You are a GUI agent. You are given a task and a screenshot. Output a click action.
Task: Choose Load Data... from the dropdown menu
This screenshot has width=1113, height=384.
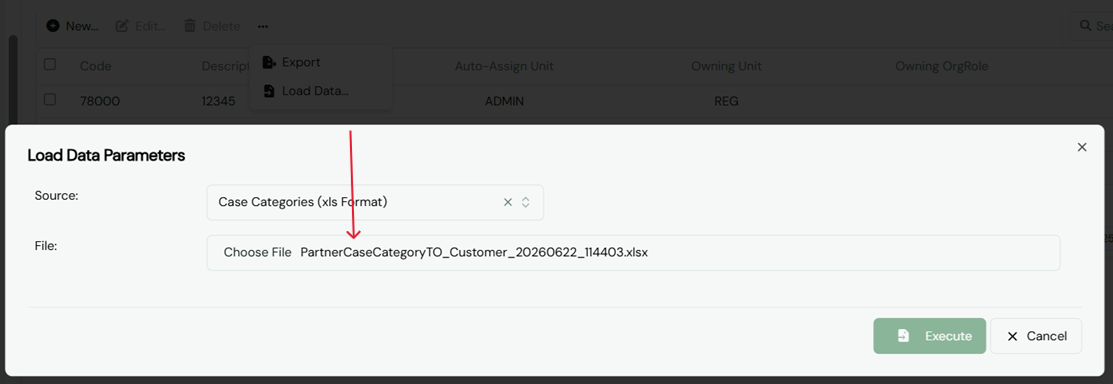pos(320,92)
